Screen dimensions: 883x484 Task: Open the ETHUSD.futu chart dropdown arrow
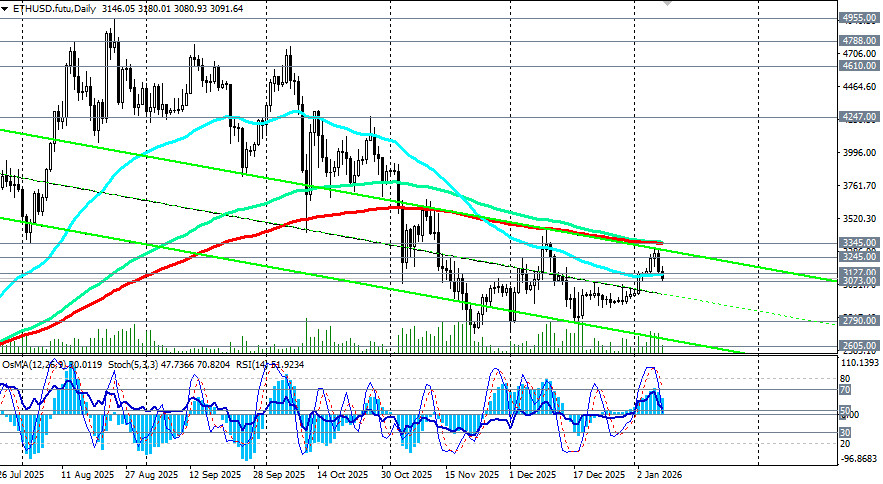5,9
